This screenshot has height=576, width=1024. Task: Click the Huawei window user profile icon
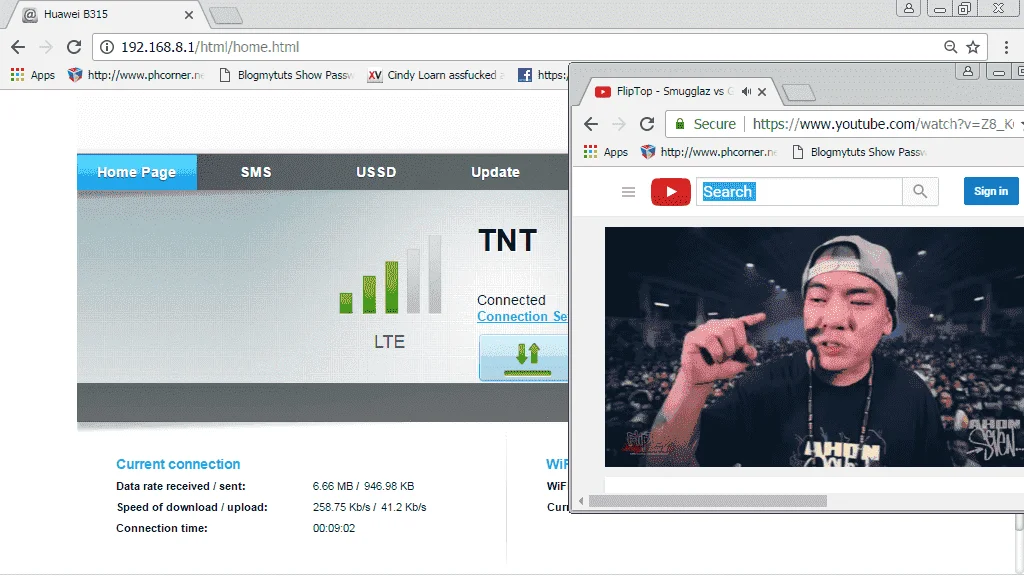[x=908, y=8]
